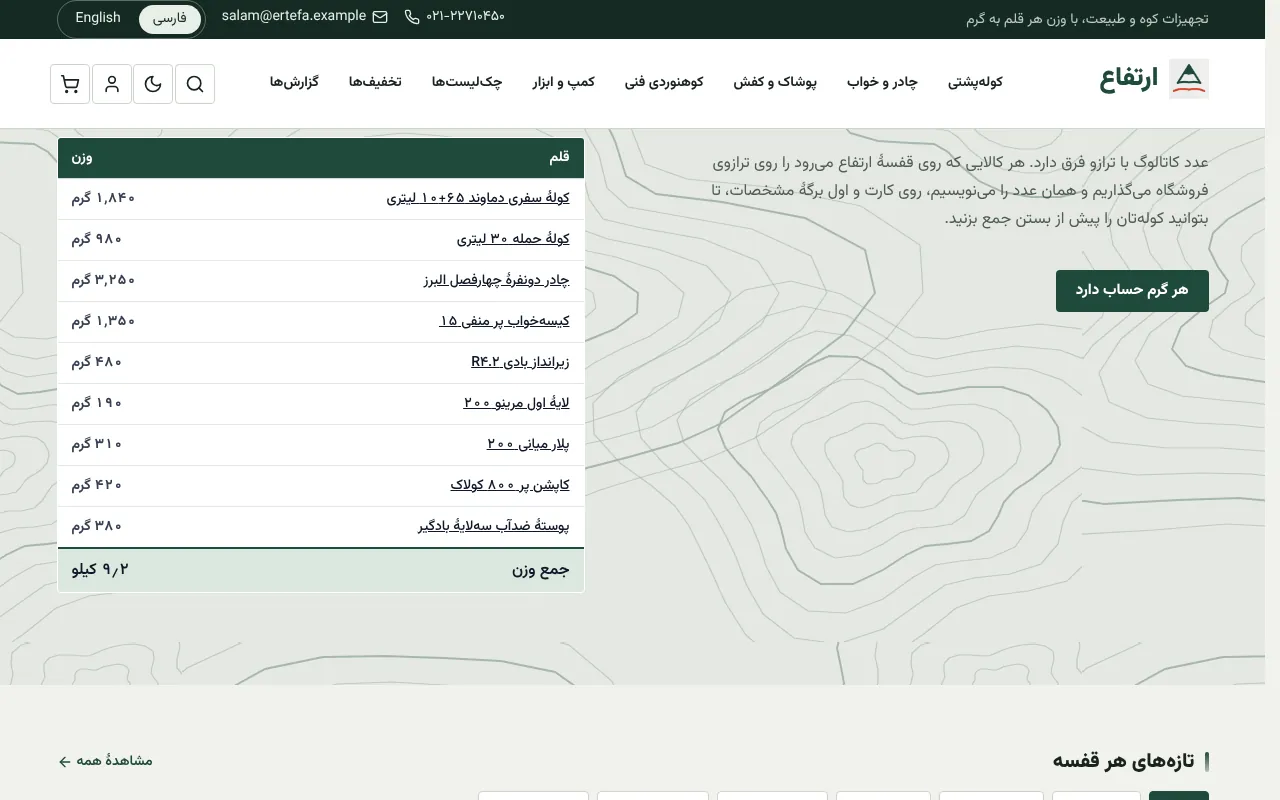Click the ارتفاع brand name text
This screenshot has width=1280, height=800.
1129,79
